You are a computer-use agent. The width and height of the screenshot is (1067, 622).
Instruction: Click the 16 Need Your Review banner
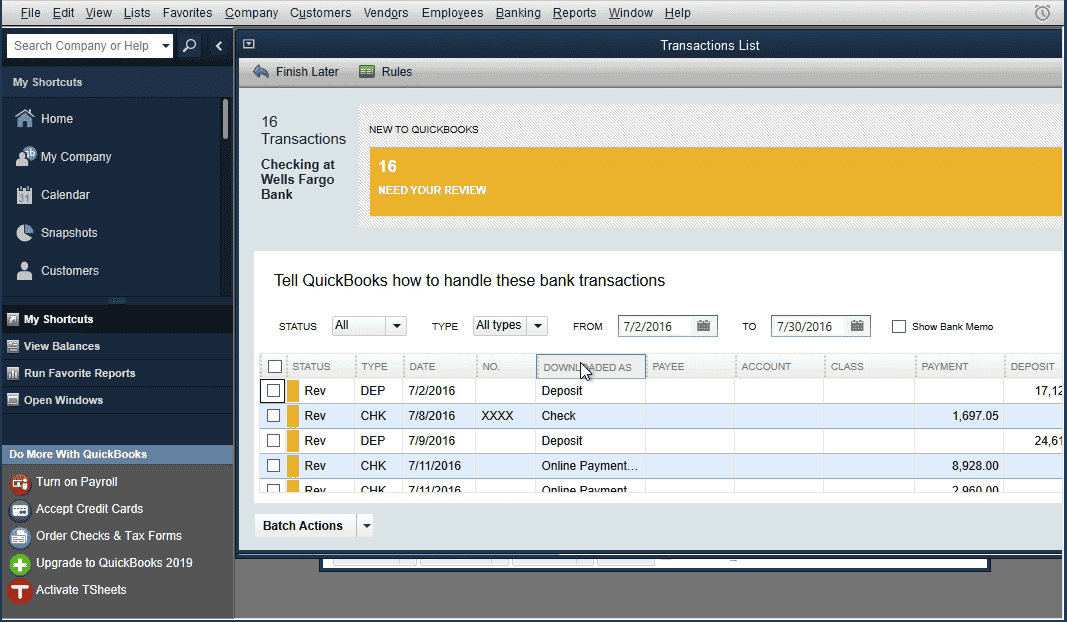(x=716, y=182)
